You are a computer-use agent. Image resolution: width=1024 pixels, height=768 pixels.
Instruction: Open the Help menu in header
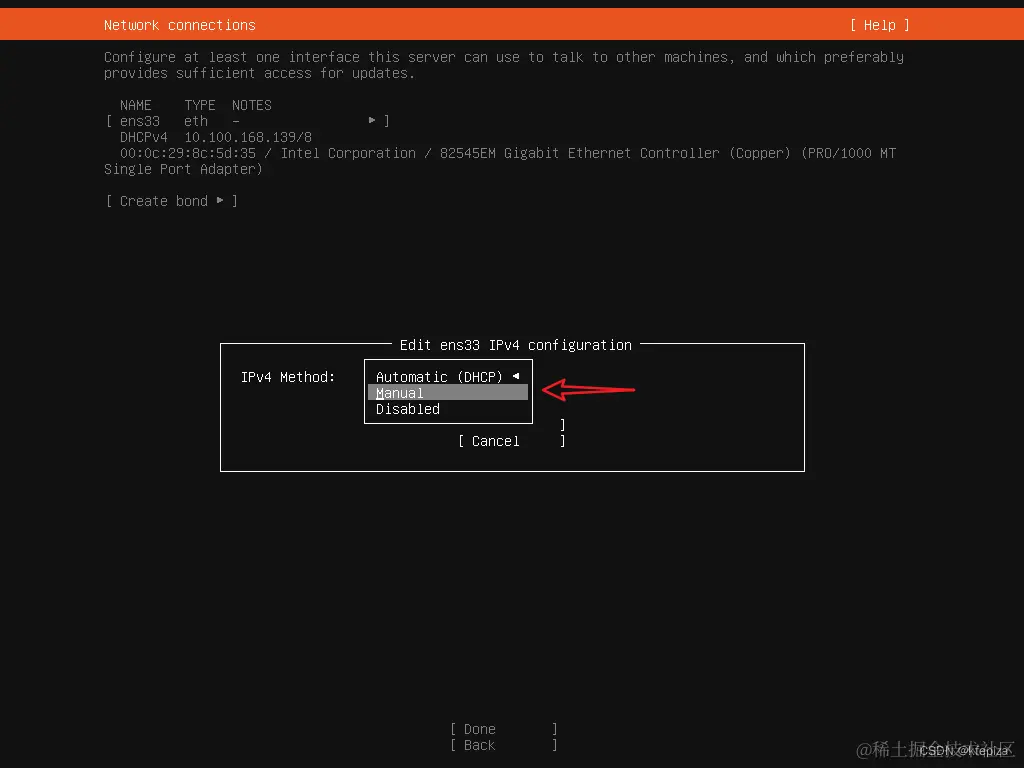tap(879, 25)
